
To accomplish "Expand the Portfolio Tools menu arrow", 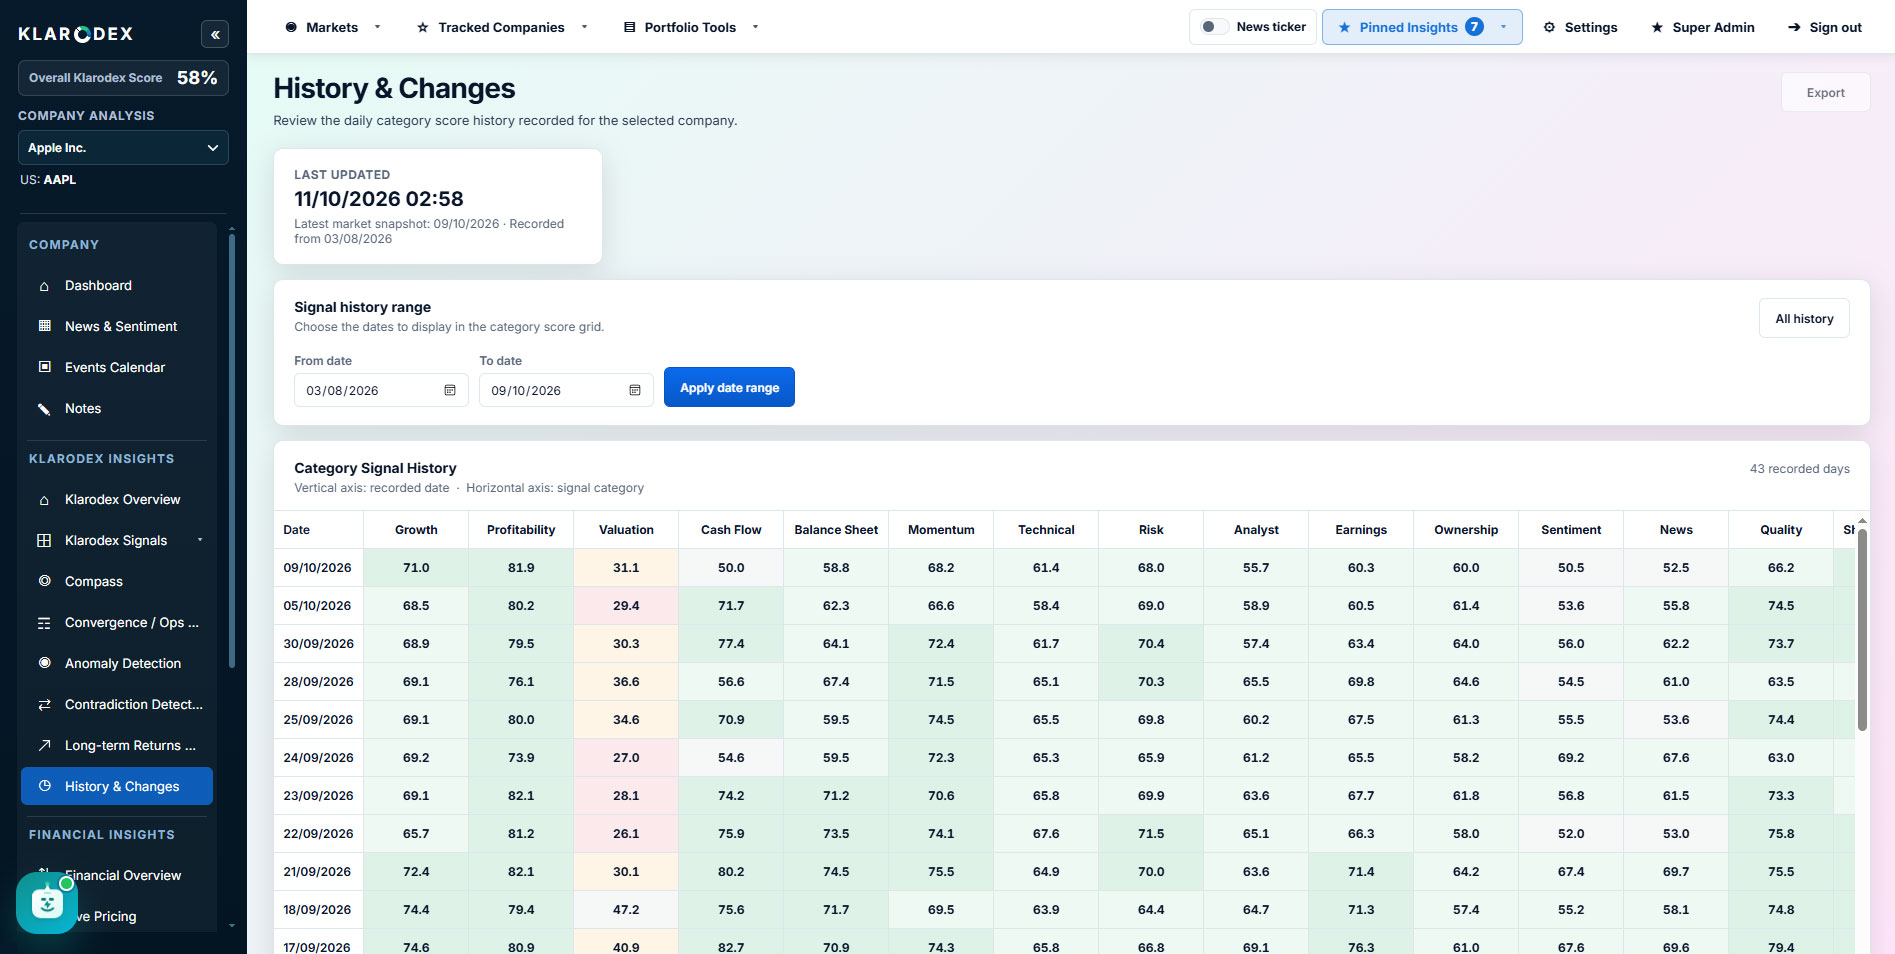I will coord(755,27).
